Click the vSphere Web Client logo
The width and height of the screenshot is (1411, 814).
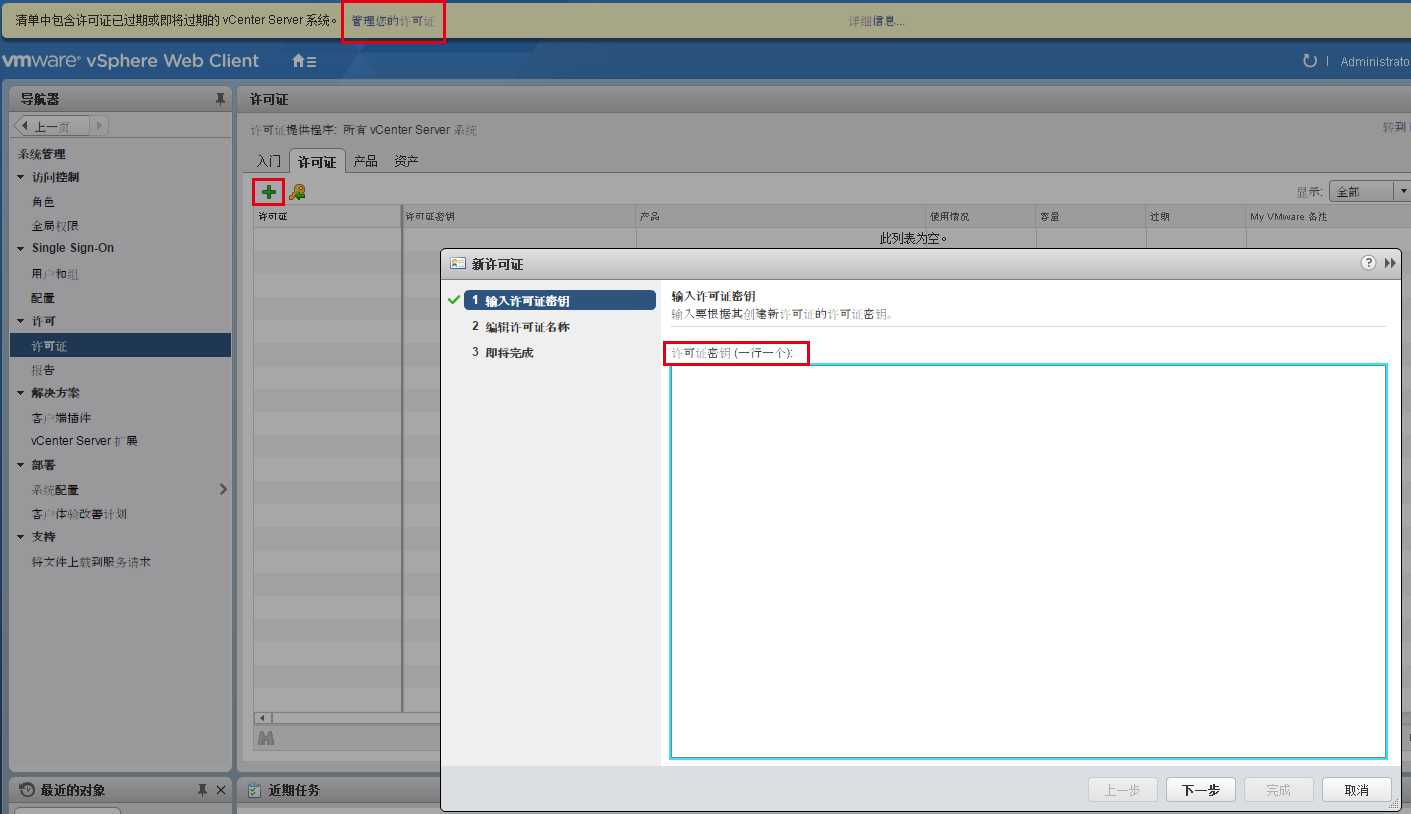tap(130, 61)
